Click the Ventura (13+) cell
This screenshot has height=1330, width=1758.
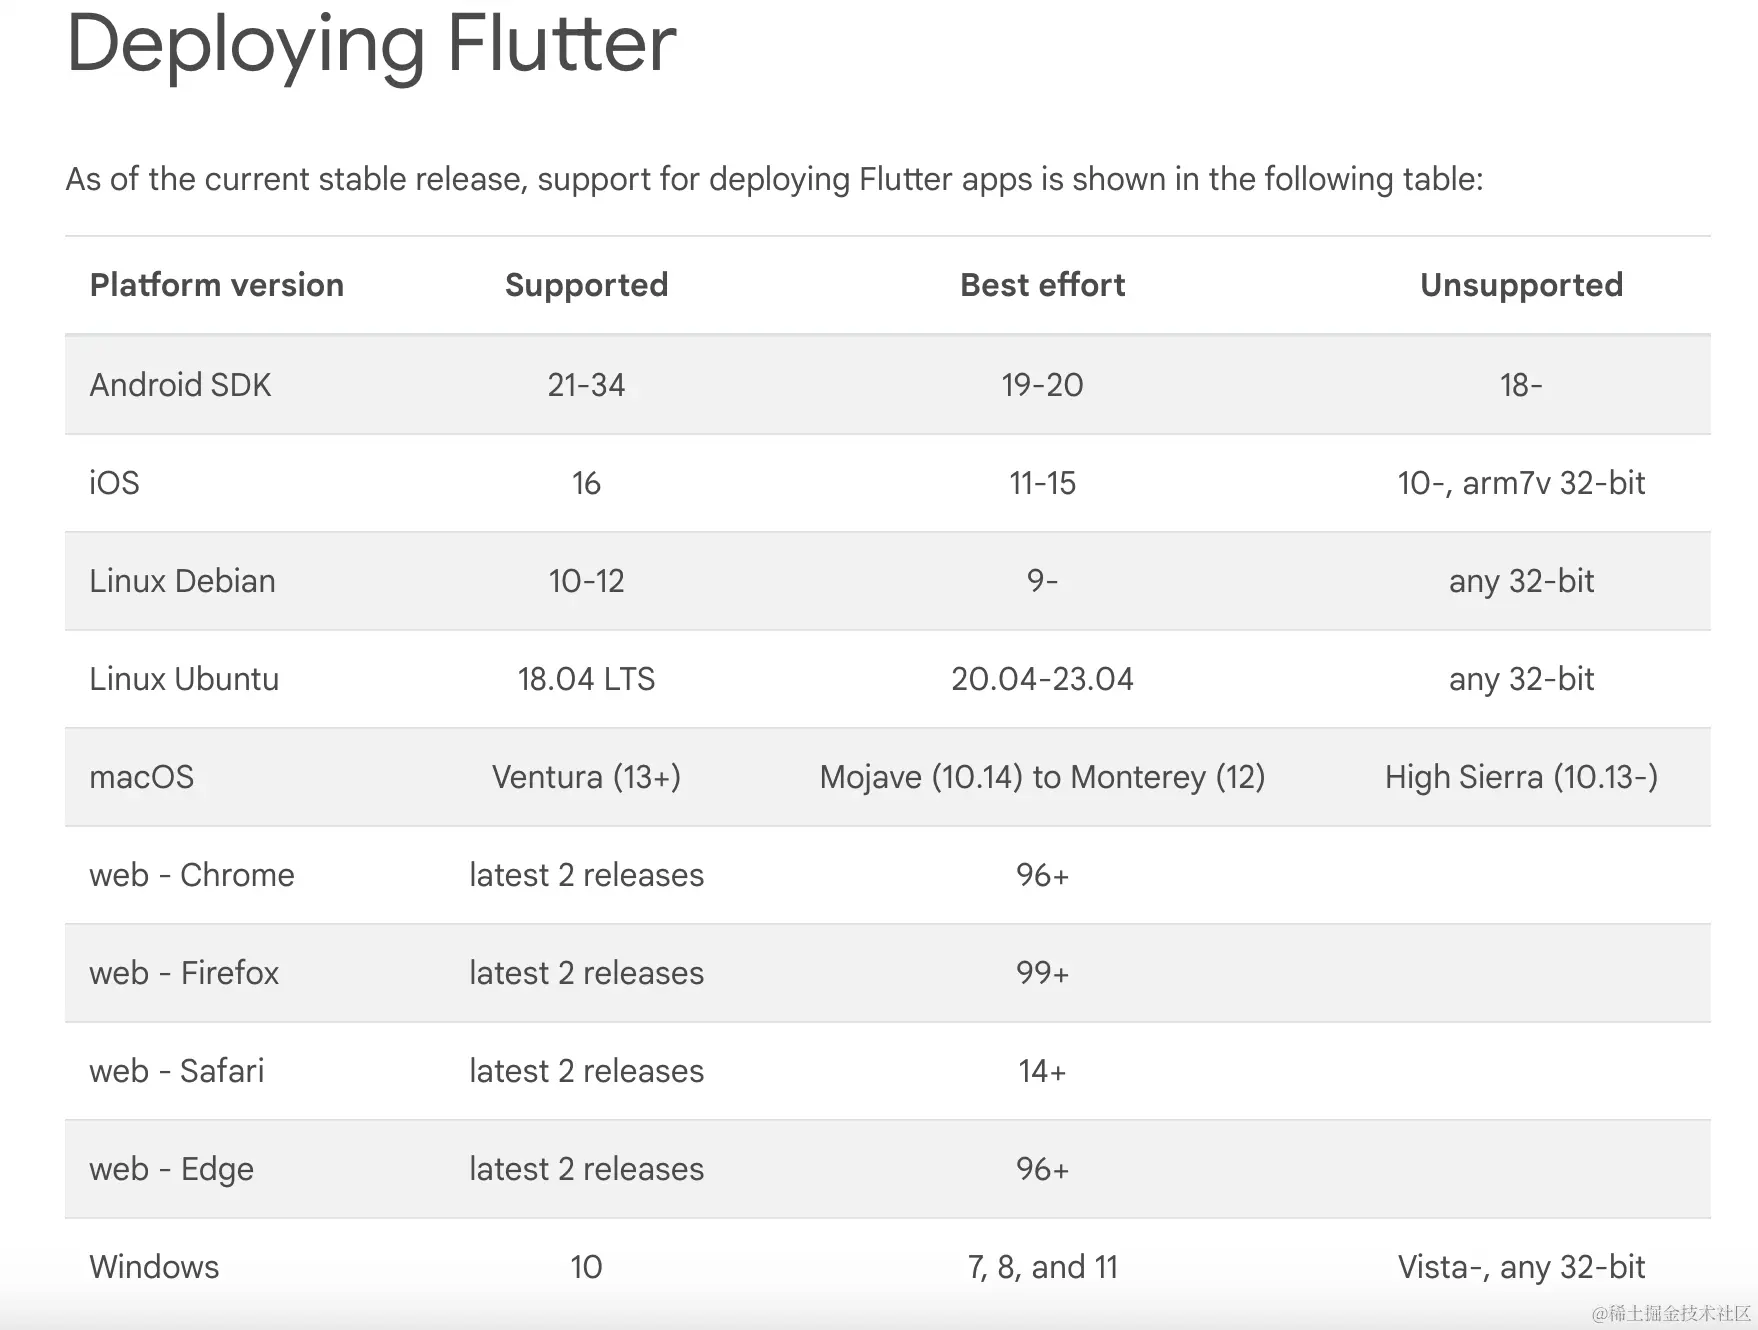[587, 778]
